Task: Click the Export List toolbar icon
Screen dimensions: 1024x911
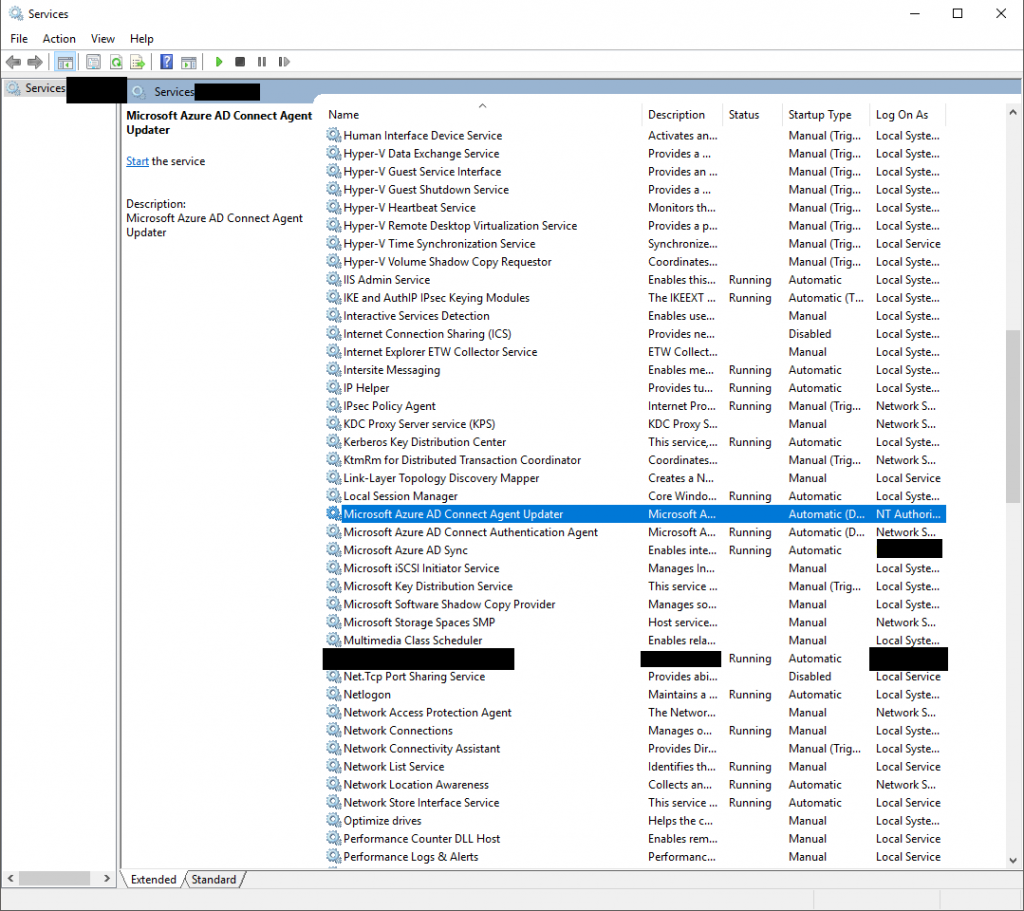Action: (137, 62)
